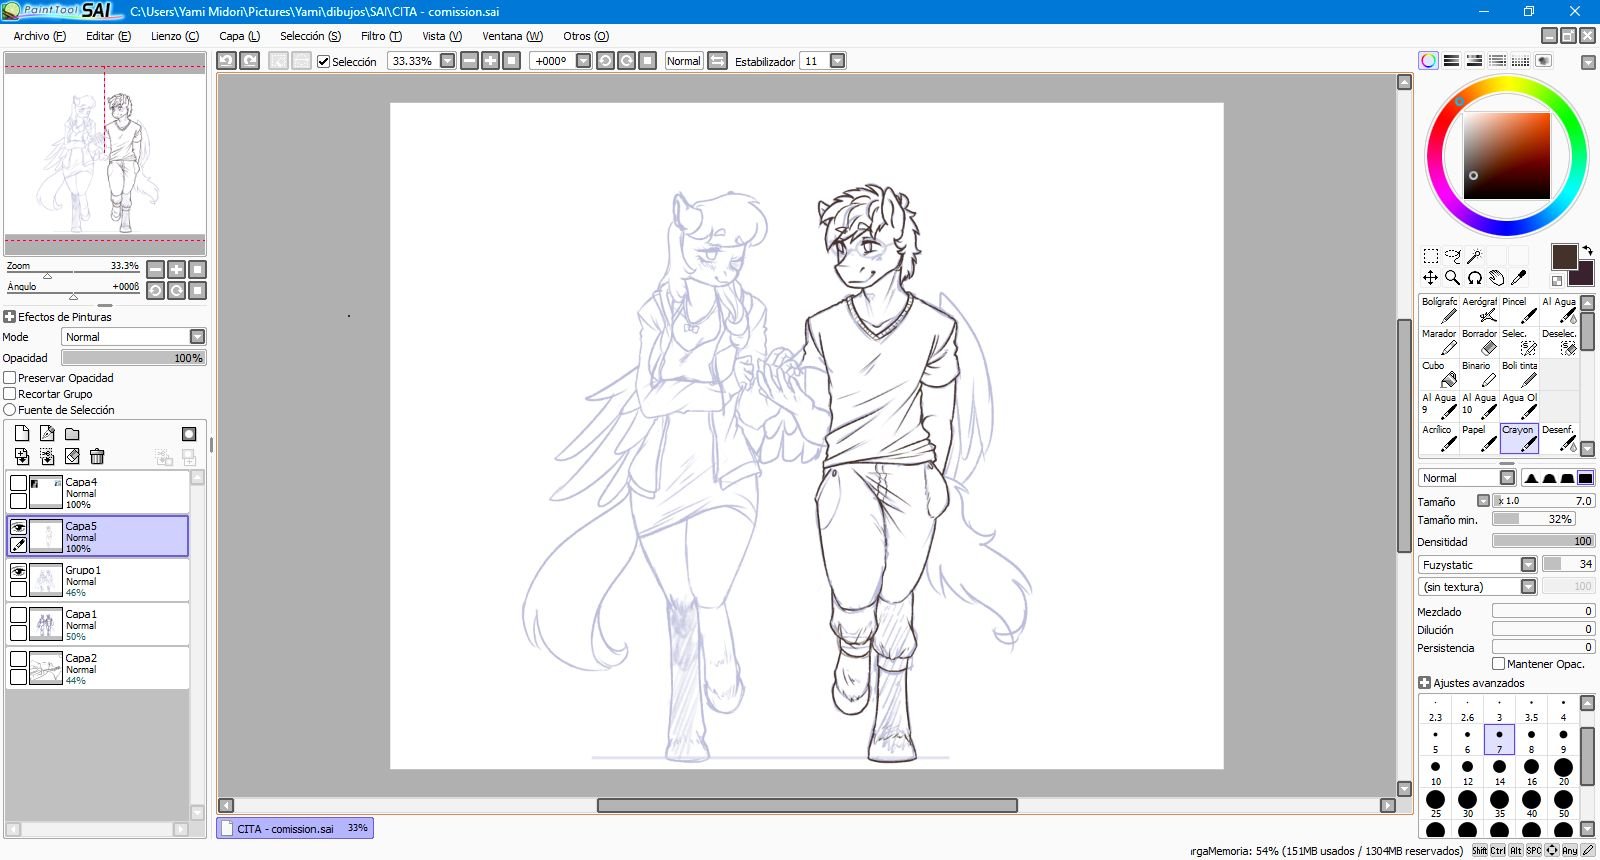Adjust the layer Opacidad slider
Screen dimensions: 1600x860
(133, 358)
